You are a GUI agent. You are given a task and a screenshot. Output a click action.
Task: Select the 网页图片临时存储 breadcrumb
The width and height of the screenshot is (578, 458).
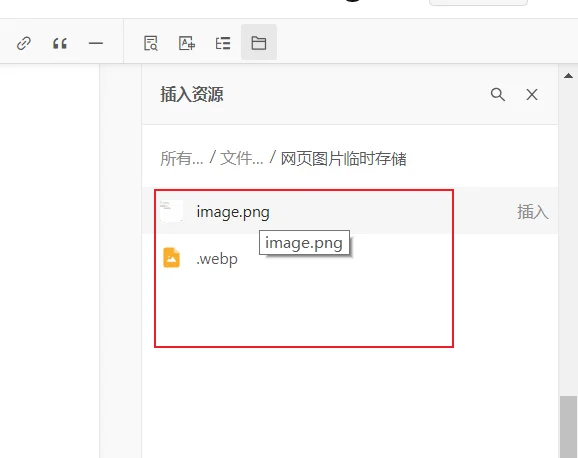[x=344, y=159]
